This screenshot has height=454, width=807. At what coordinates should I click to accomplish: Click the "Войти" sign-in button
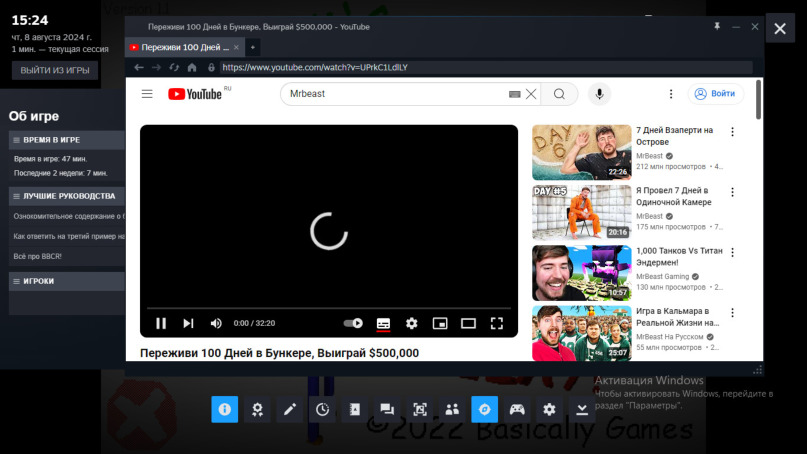pos(715,94)
